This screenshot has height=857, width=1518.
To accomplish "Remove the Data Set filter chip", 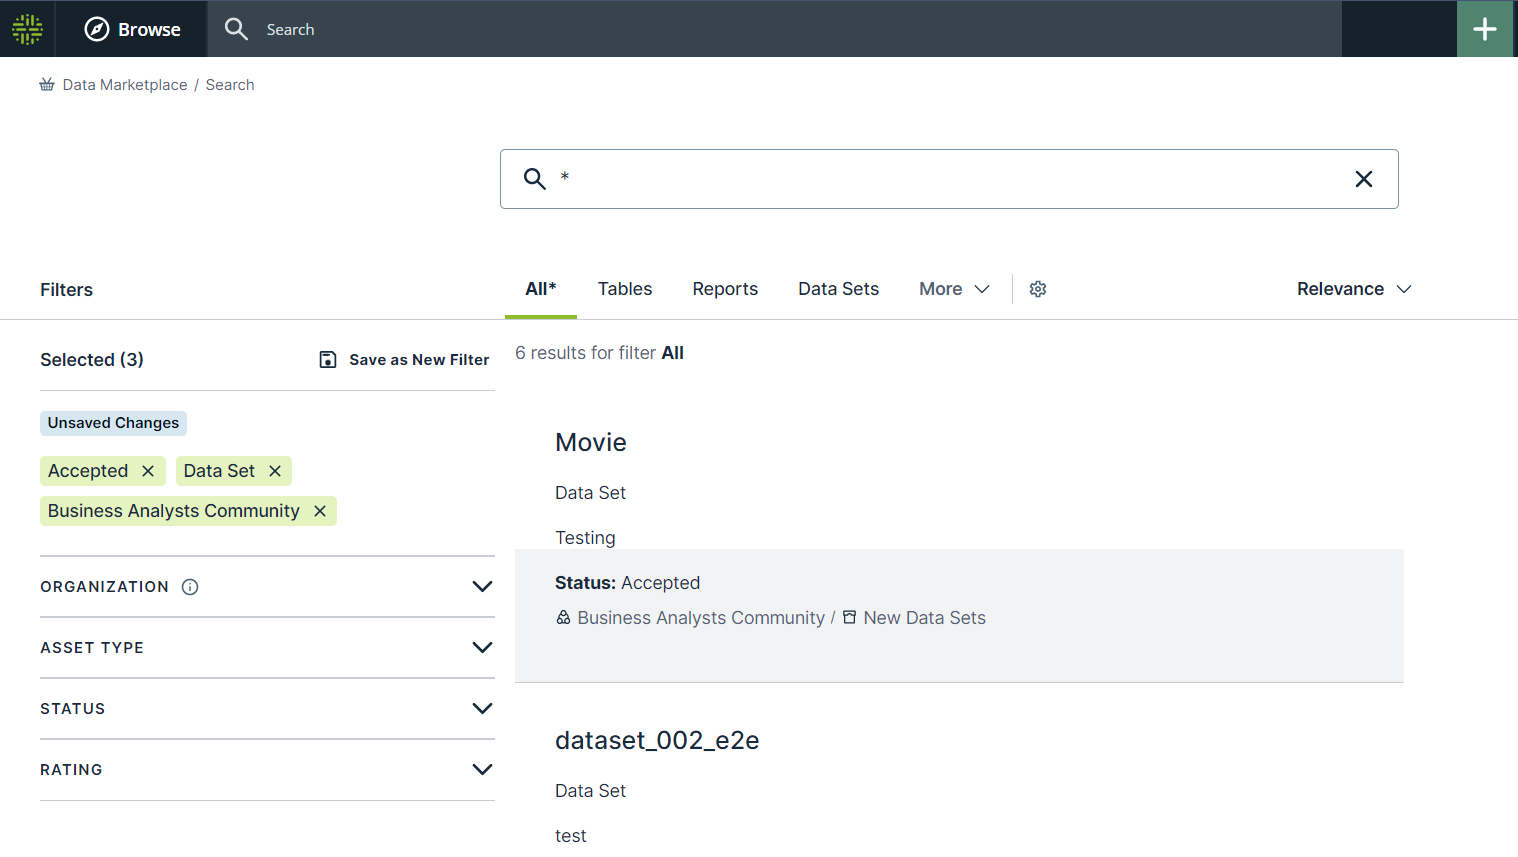I will point(275,471).
